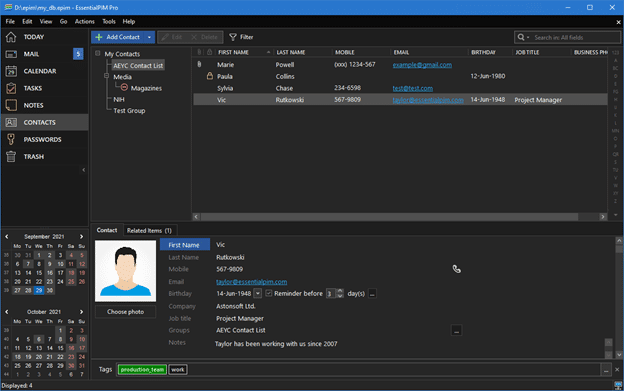Open the Mail module icon
Screen dimensions: 624x391
11,54
